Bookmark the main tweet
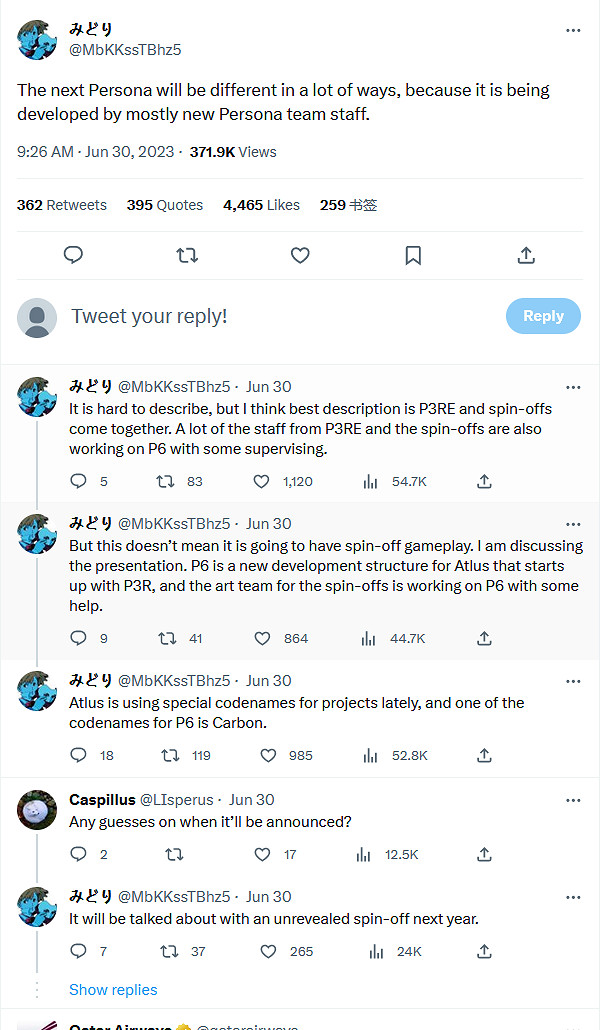Viewport: 601px width, 1030px height. pyautogui.click(x=413, y=255)
